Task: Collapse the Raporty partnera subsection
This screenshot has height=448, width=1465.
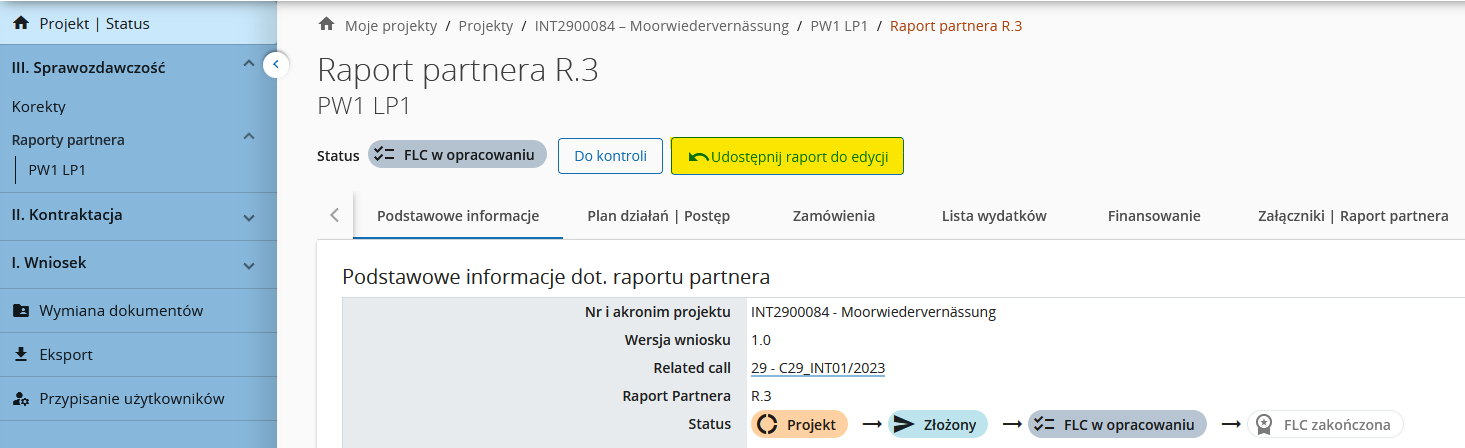Action: [249, 137]
